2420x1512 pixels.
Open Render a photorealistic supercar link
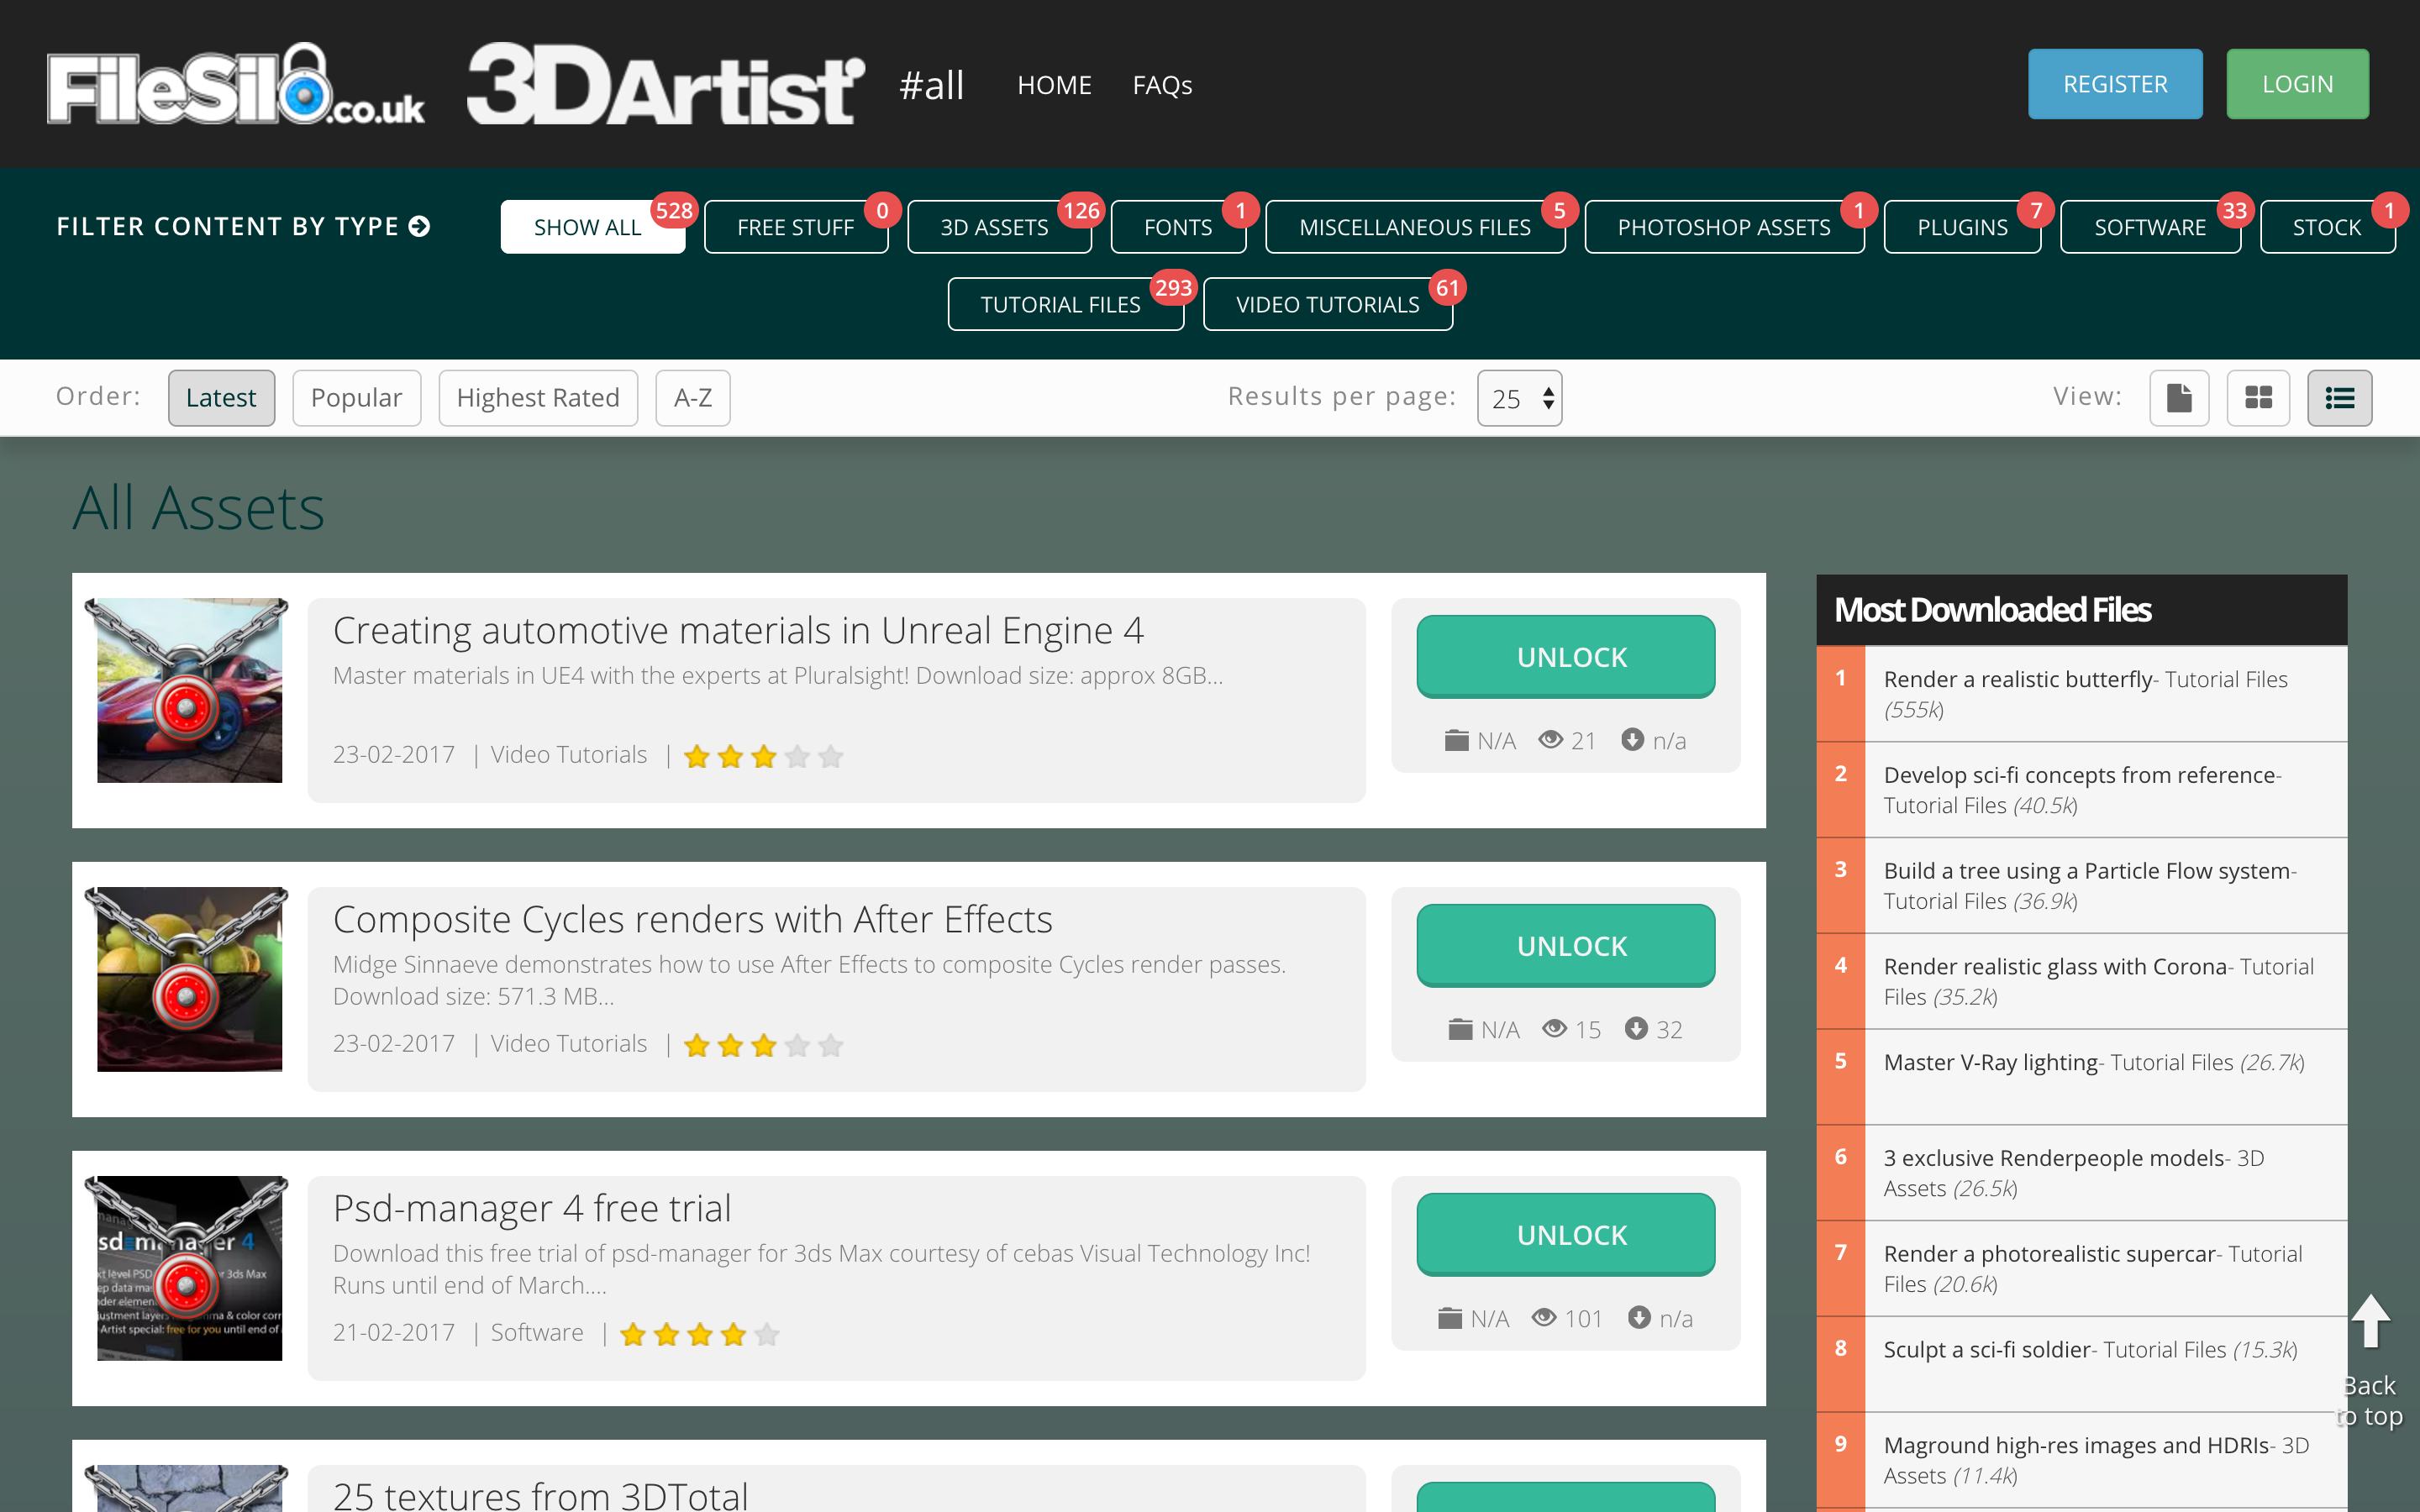2050,1254
